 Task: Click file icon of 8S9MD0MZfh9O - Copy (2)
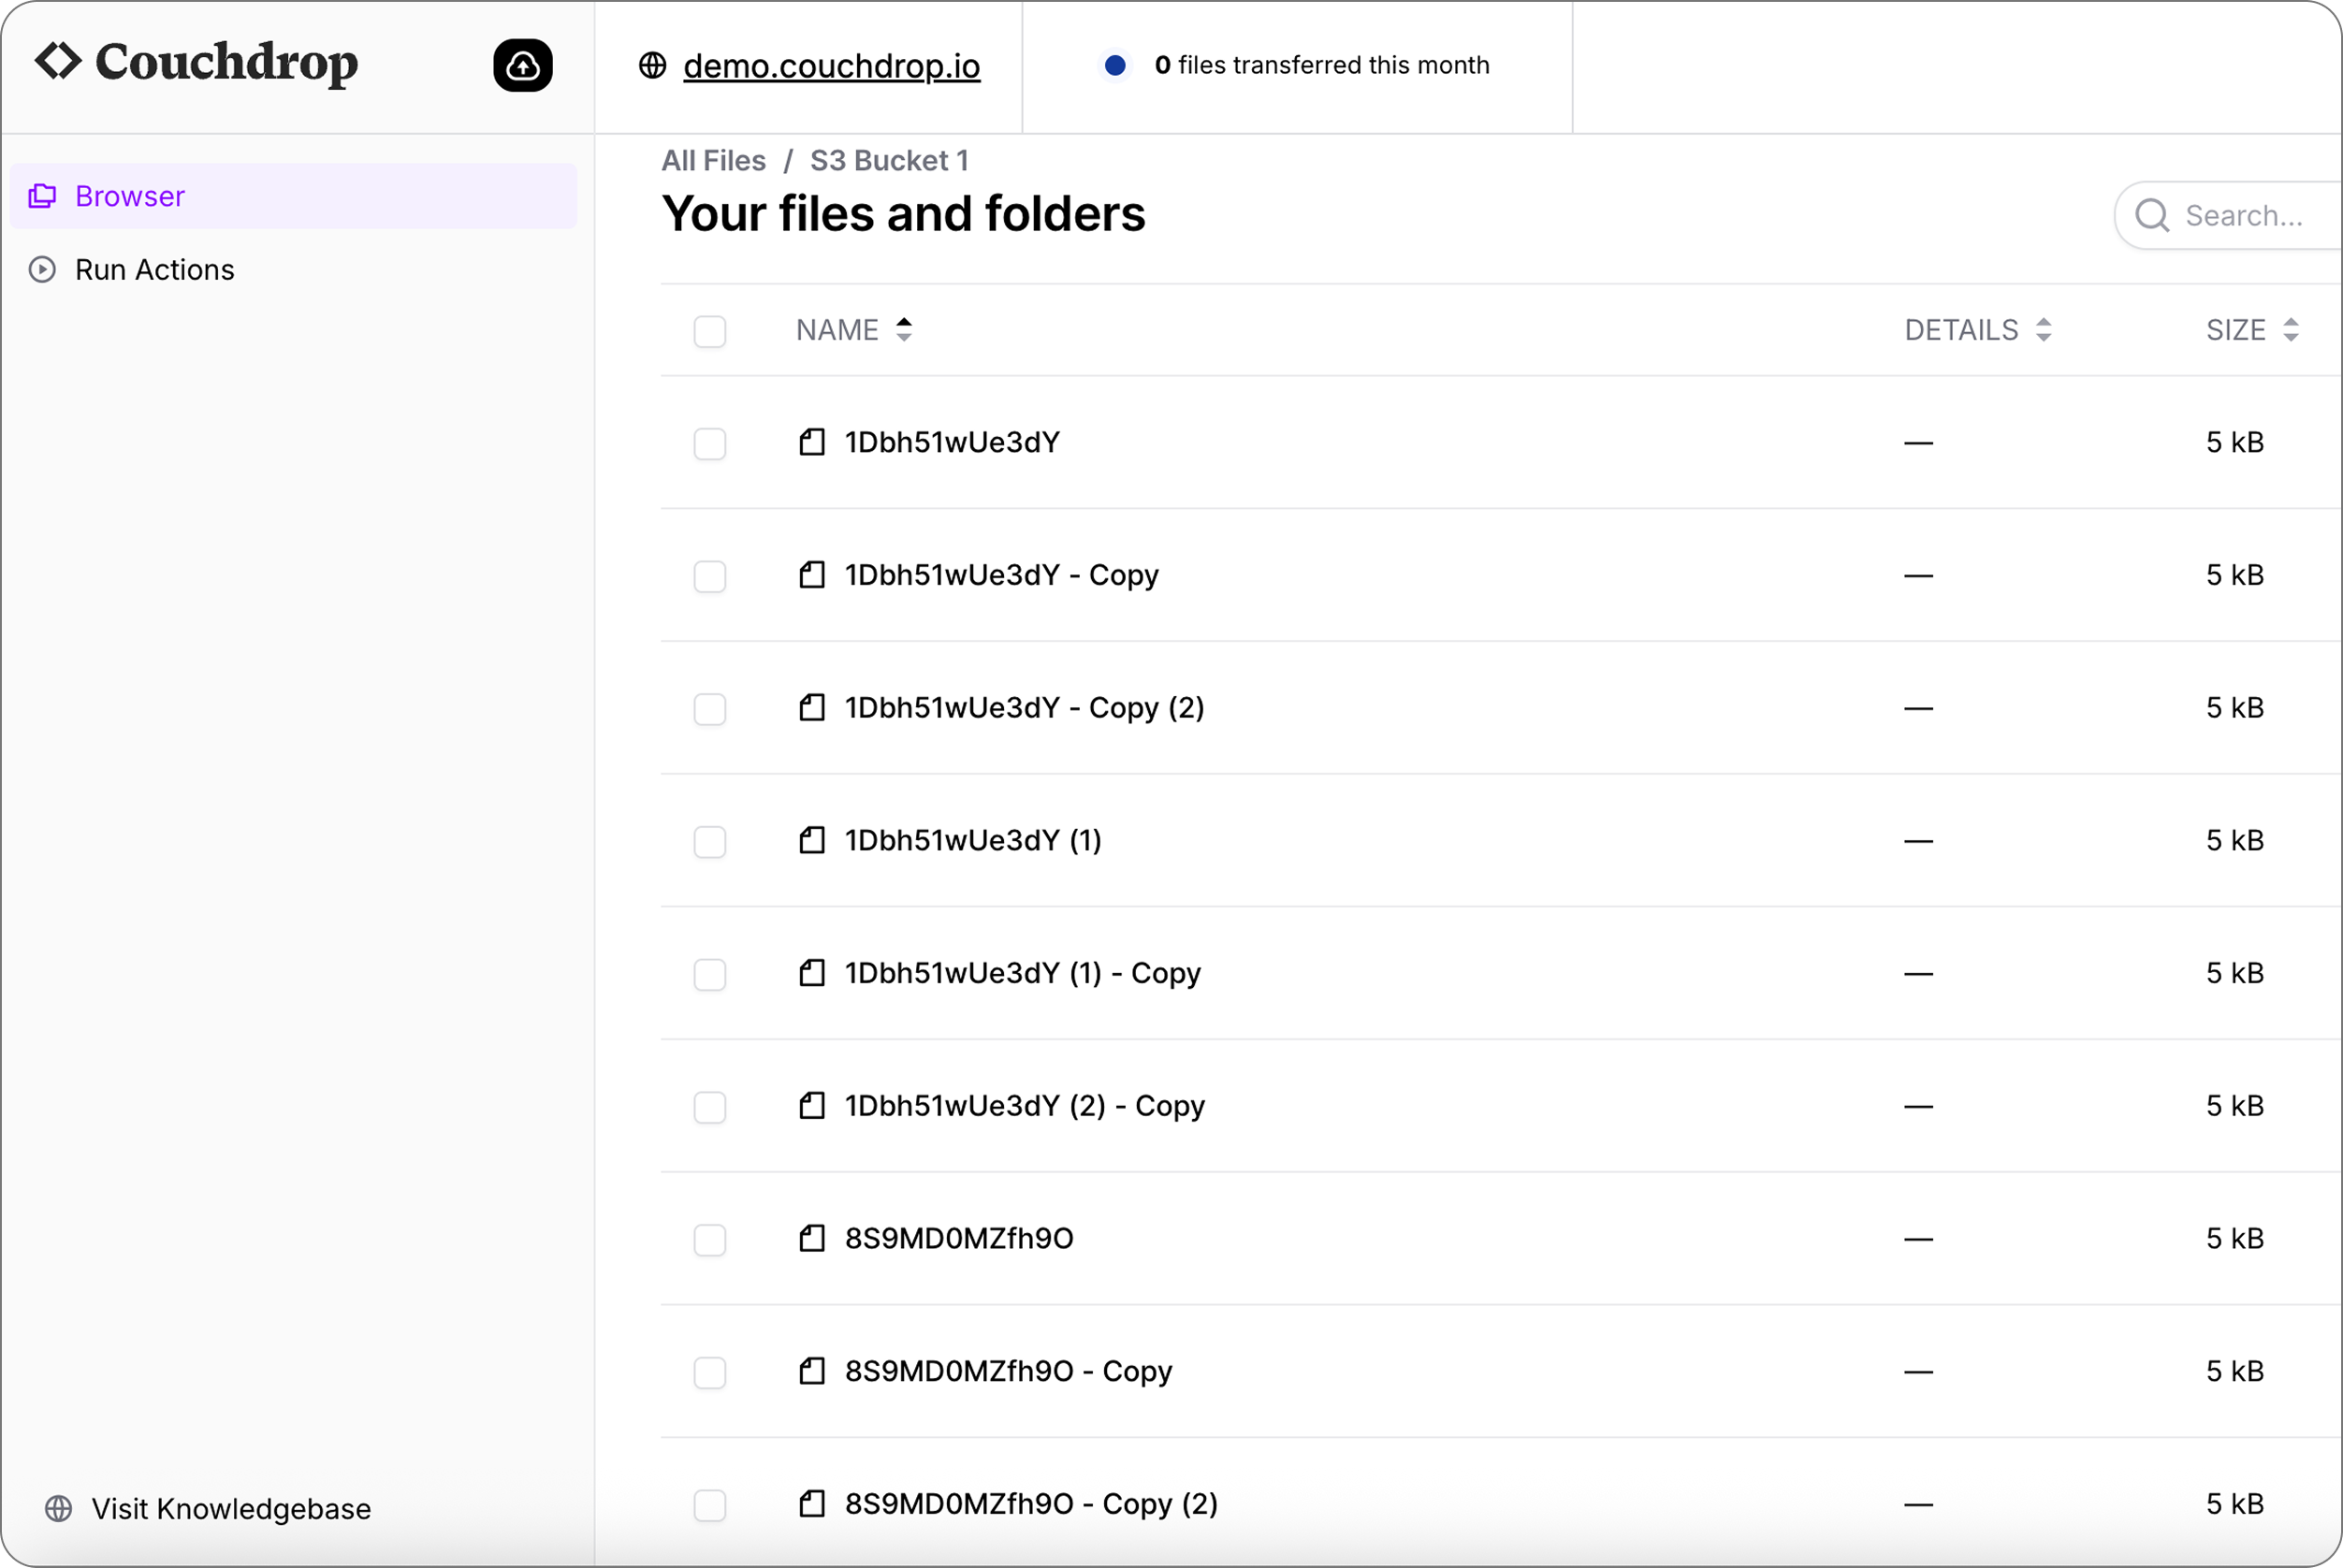pyautogui.click(x=812, y=1504)
